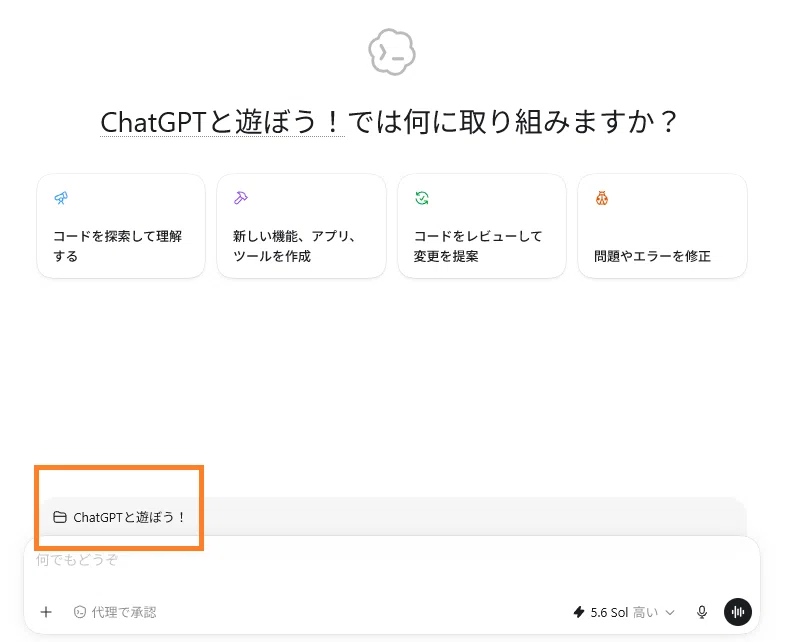
Task: Click the 何でもどうぞ message input field
Action: 392,566
